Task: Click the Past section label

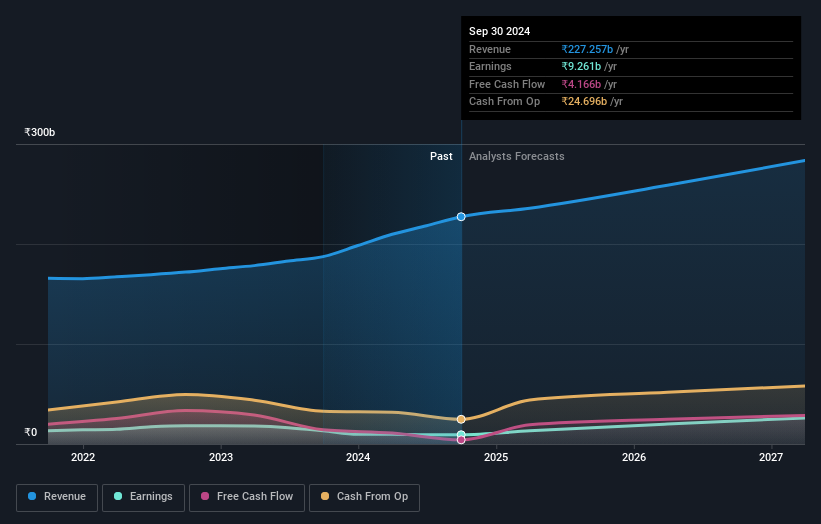Action: click(441, 157)
